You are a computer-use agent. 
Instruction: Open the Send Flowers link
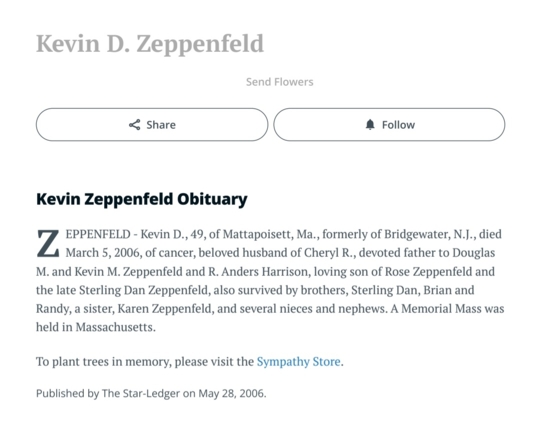(280, 82)
